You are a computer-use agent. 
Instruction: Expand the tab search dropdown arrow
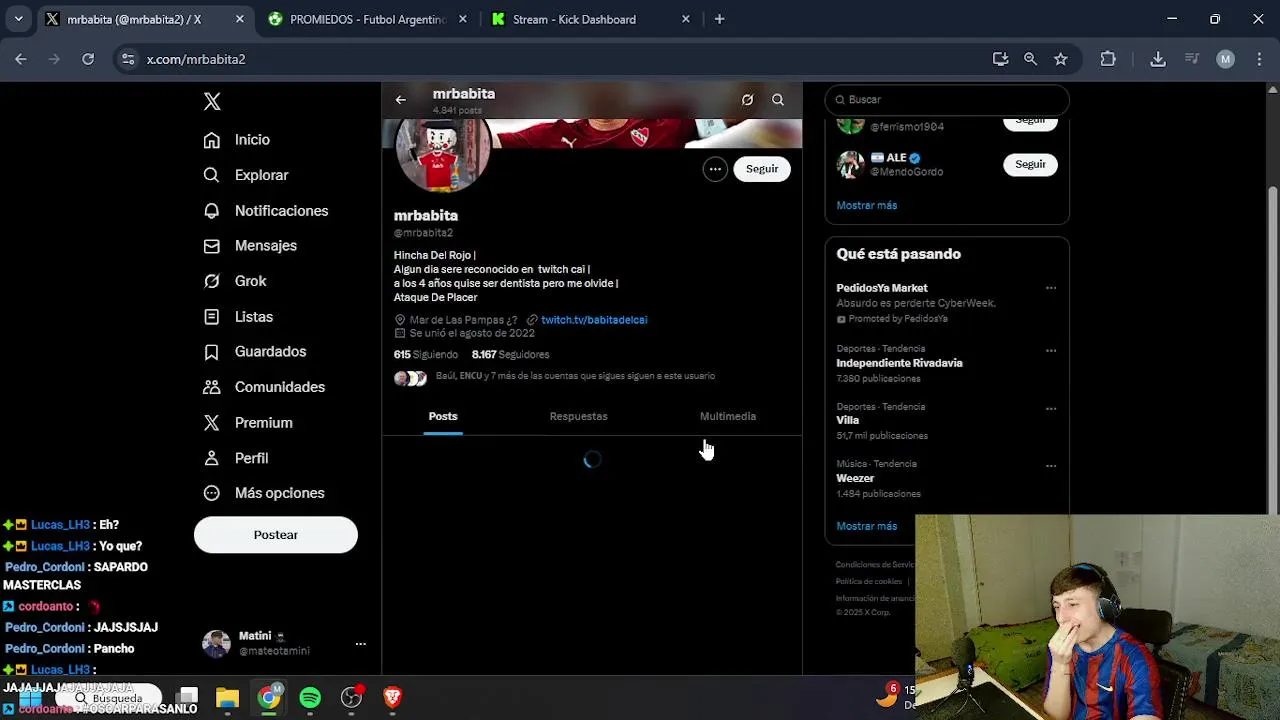pos(18,19)
